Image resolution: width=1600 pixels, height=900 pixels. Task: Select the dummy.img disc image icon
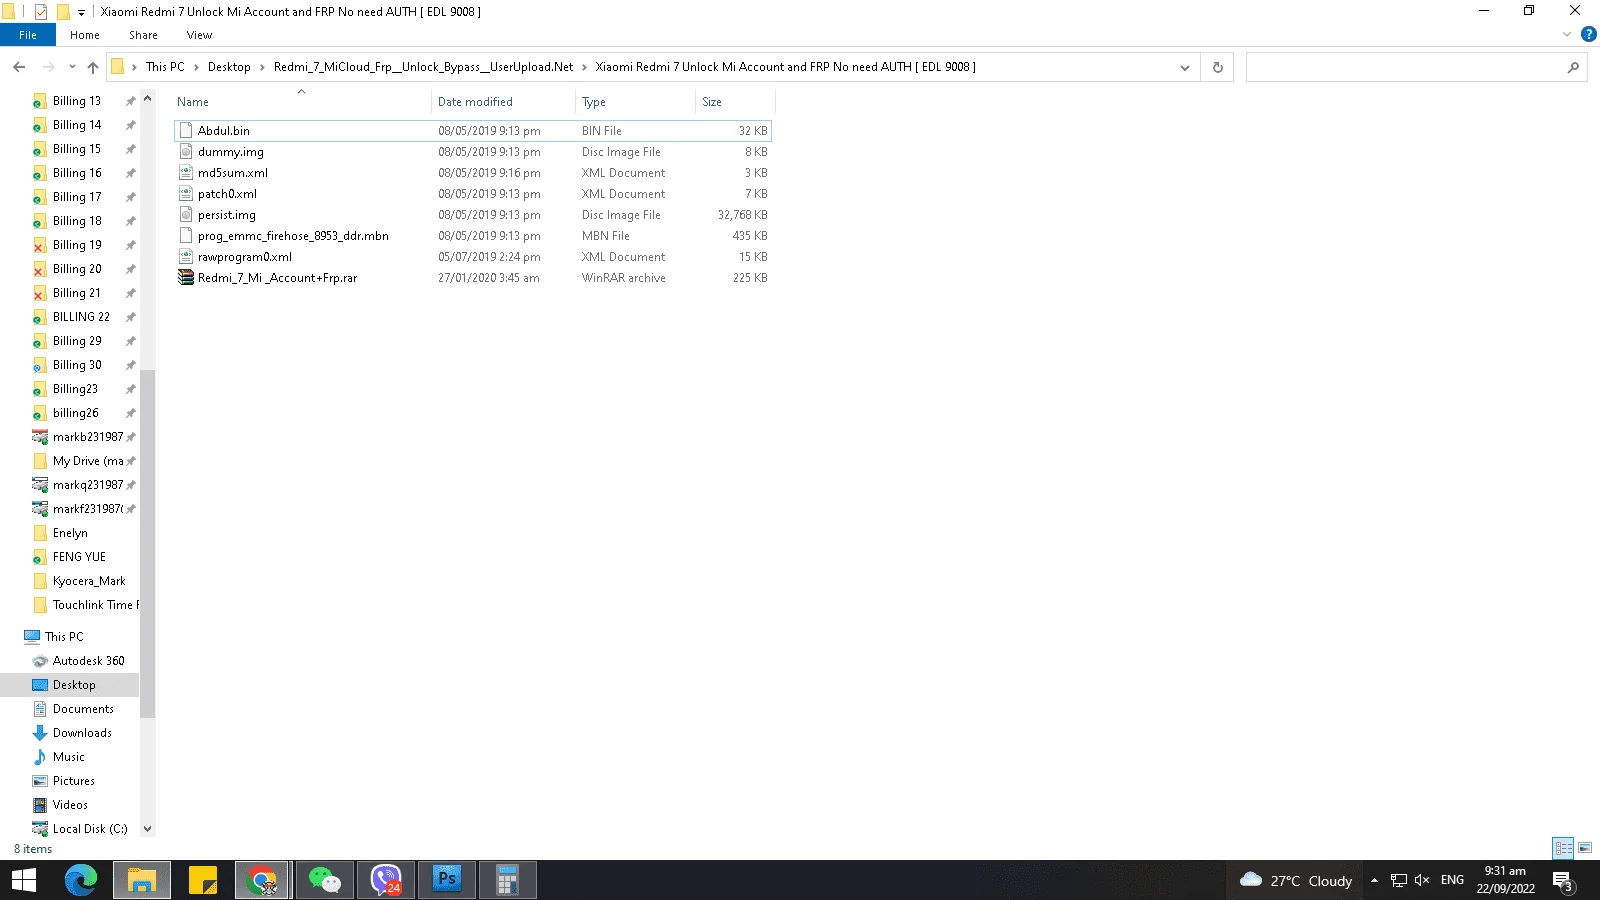[x=186, y=152]
